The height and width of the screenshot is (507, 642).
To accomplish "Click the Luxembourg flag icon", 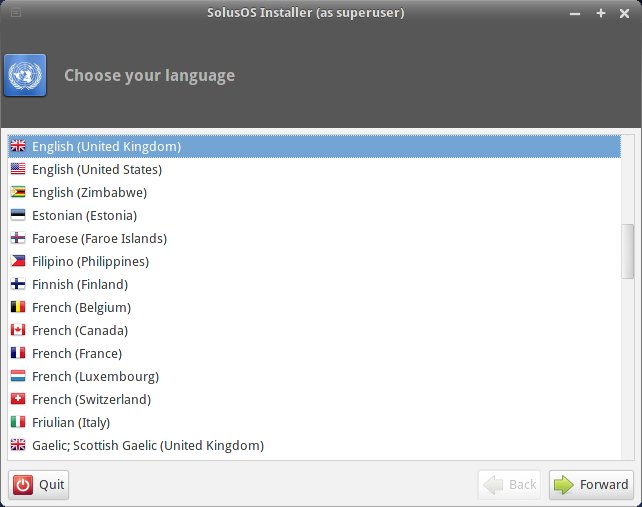I will click(18, 376).
